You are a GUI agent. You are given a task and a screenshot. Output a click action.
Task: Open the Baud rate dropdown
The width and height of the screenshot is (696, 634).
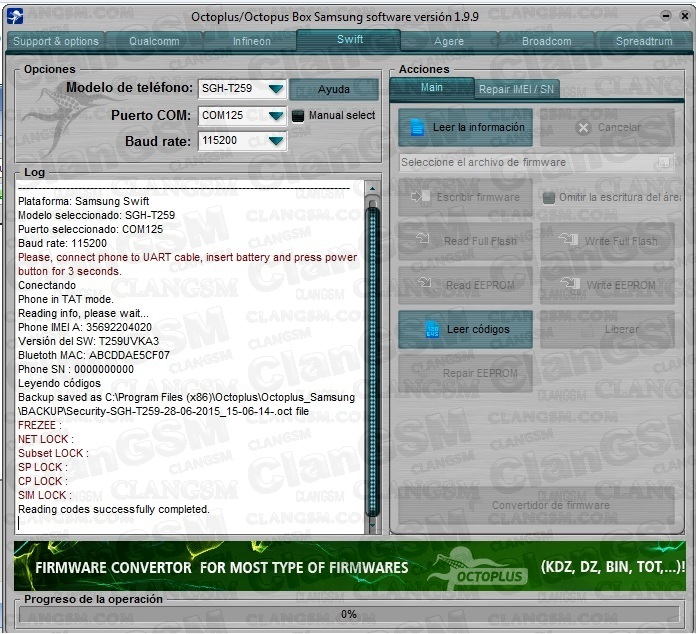[x=276, y=141]
